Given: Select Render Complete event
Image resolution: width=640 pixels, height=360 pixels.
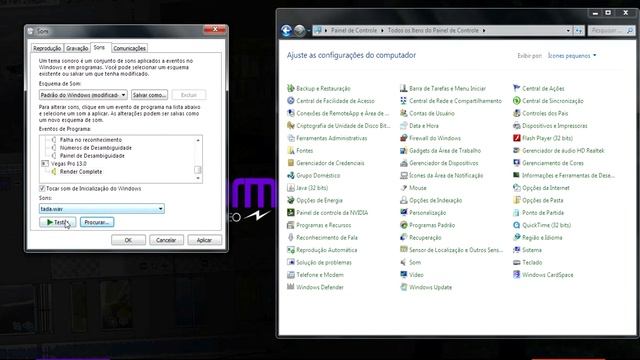Looking at the screenshot, I should 81,172.
